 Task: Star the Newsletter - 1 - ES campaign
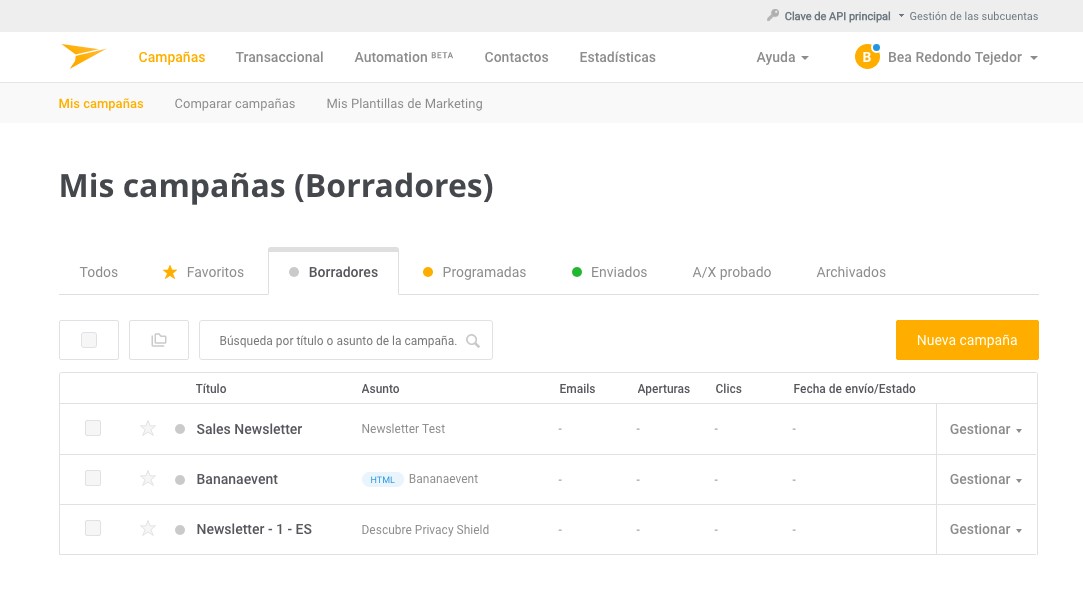coord(148,529)
